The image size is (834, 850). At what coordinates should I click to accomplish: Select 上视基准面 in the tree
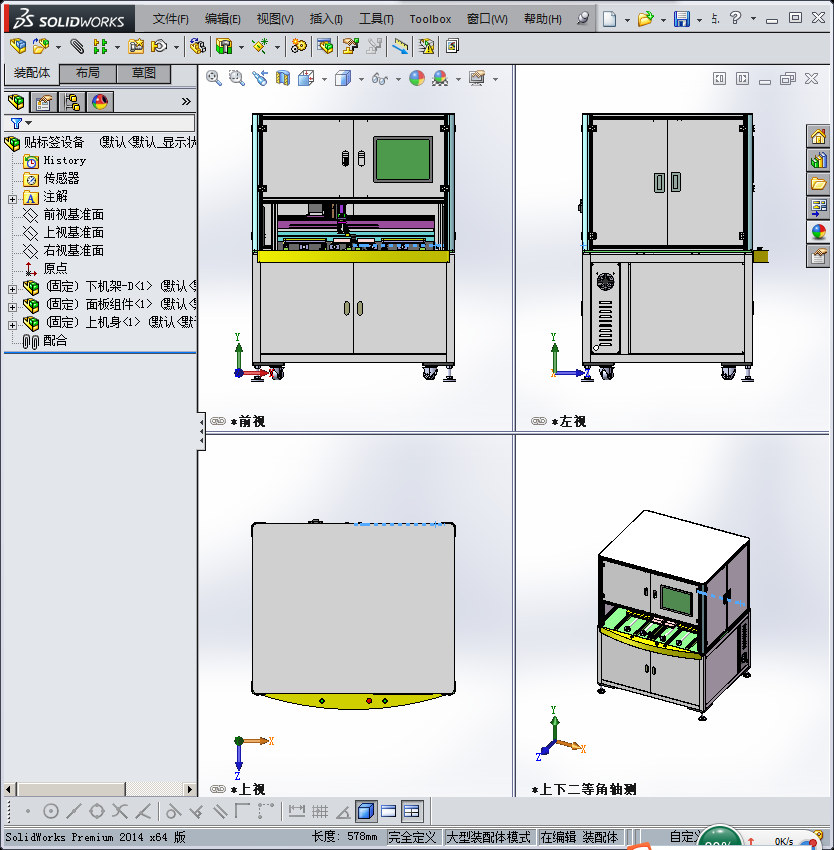tap(73, 233)
